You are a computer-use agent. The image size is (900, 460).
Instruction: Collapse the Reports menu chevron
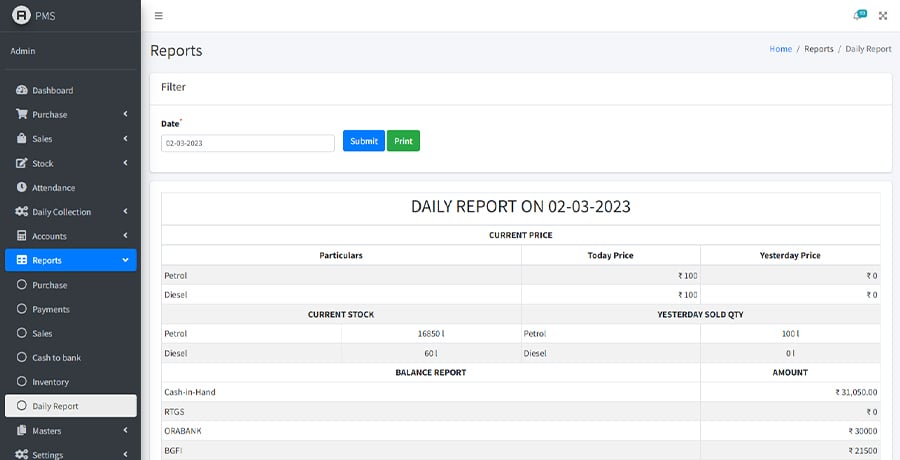(125, 260)
